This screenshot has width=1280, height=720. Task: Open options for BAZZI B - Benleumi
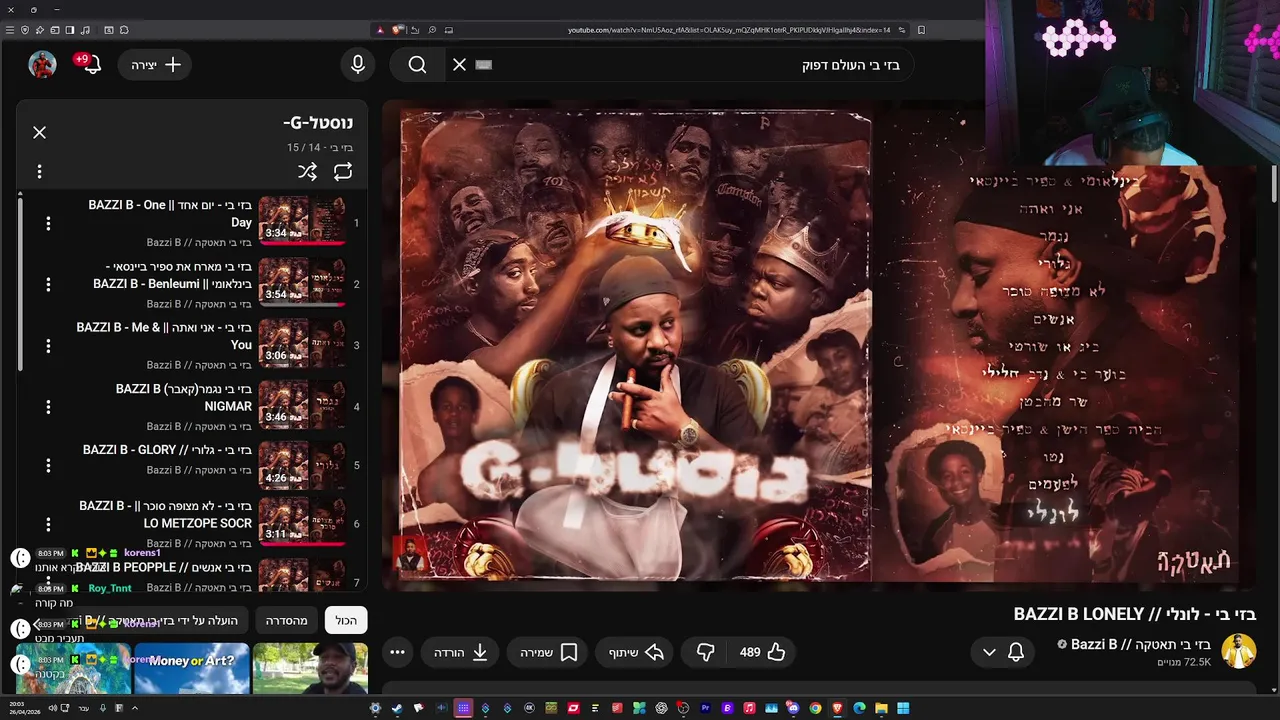(x=48, y=285)
